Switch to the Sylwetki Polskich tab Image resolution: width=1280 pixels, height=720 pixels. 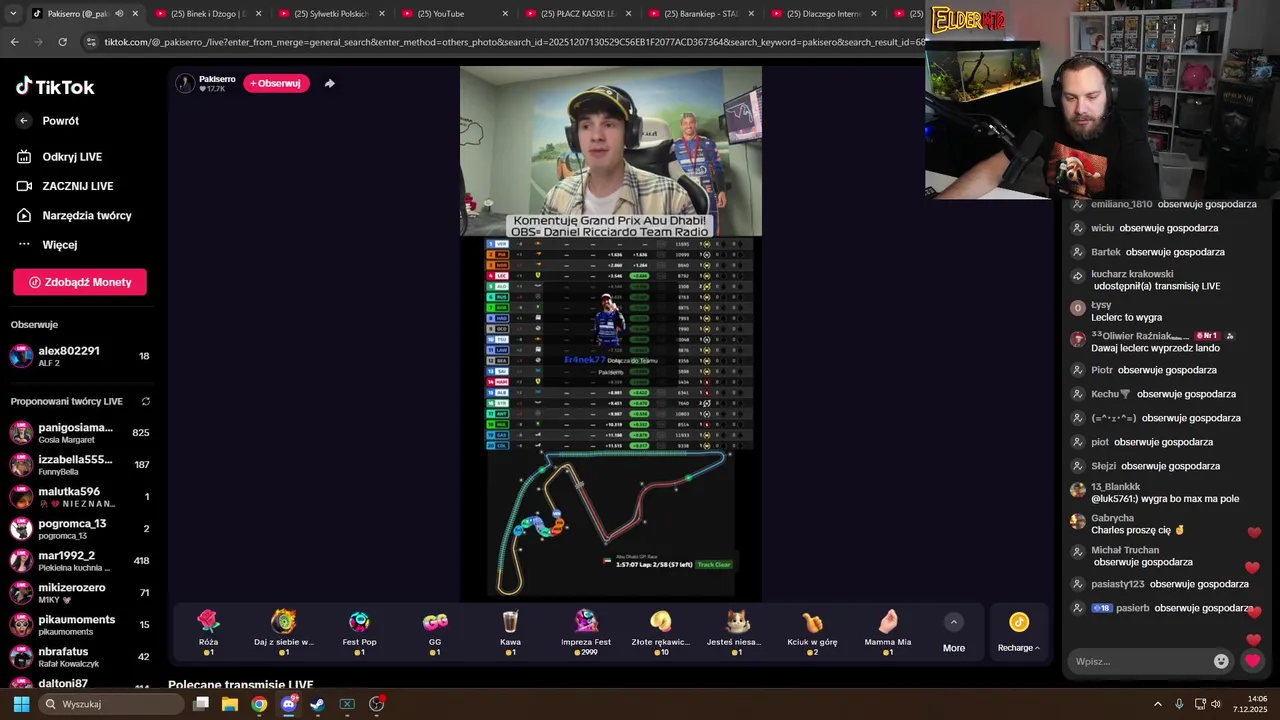331,14
